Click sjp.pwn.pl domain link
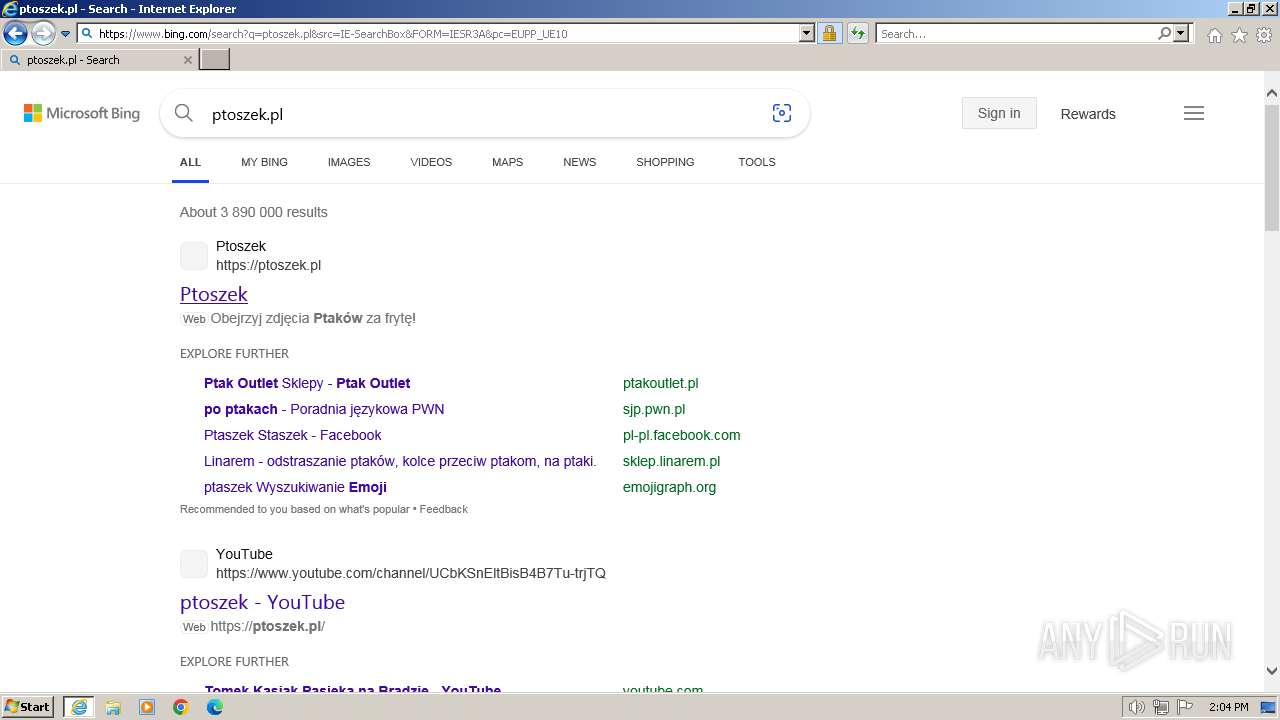 click(x=654, y=409)
